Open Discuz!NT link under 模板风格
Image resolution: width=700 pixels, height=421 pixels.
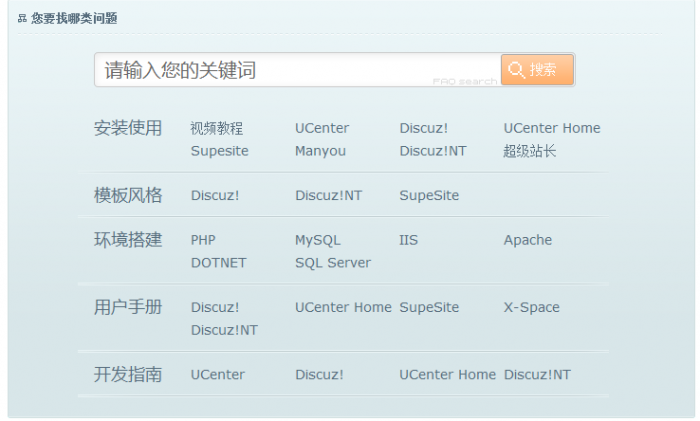(329, 196)
